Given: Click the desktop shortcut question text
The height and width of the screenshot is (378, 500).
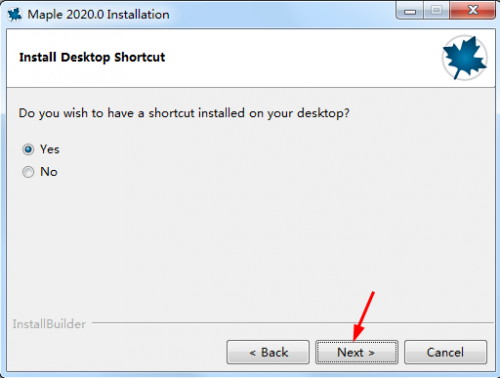Looking at the screenshot, I should pyautogui.click(x=184, y=113).
